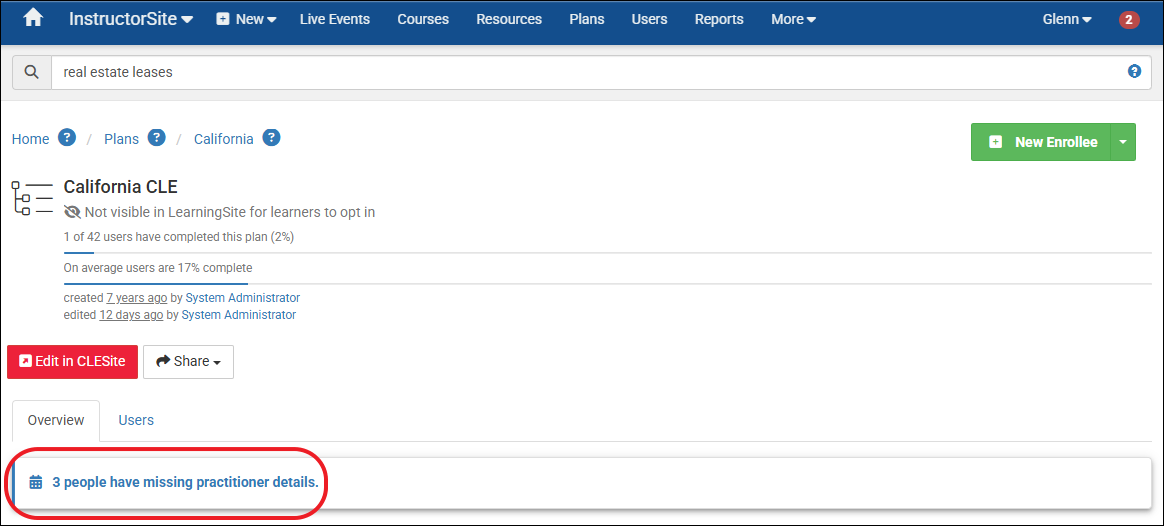1164x526 pixels.
Task: Focus the search field containing real estate leases
Action: pyautogui.click(x=601, y=72)
